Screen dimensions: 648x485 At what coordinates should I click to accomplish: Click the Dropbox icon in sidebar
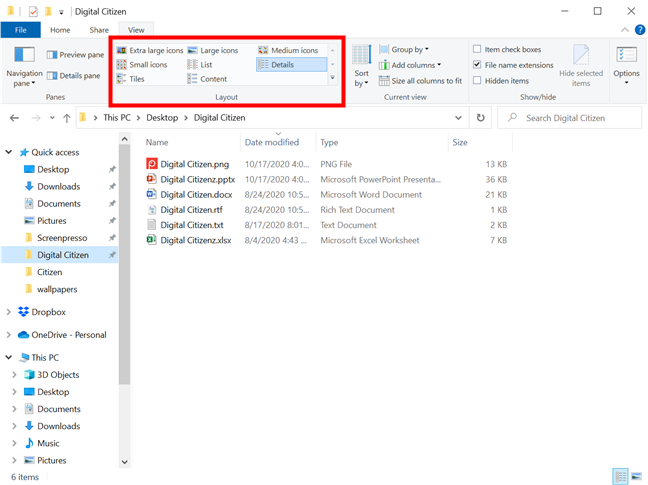click(24, 312)
